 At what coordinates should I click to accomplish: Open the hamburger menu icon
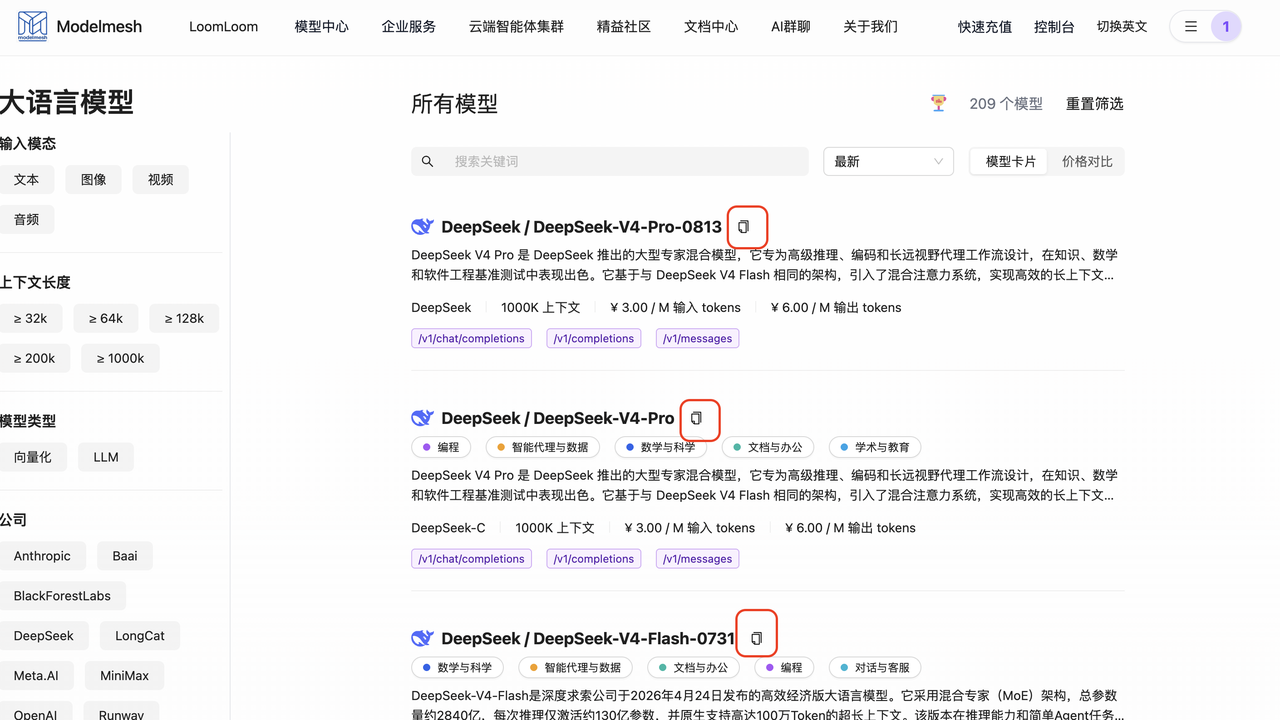pyautogui.click(x=1191, y=27)
